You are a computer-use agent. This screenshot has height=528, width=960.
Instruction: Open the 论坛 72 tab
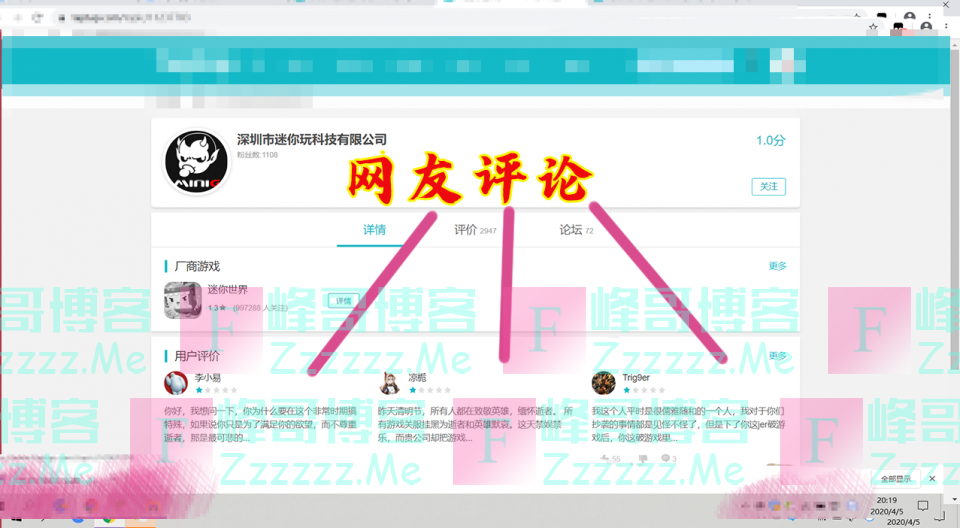pyautogui.click(x=576, y=230)
